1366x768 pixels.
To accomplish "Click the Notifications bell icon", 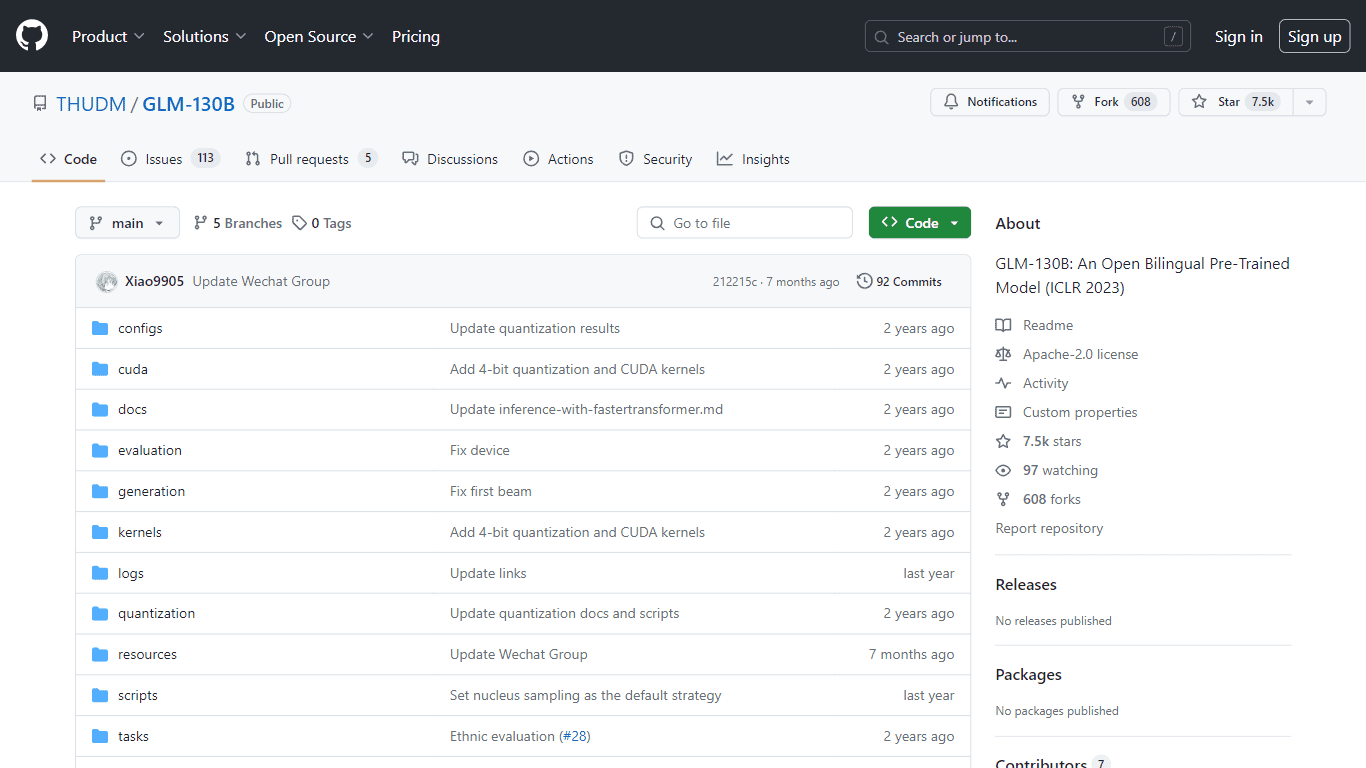I will pyautogui.click(x=952, y=102).
